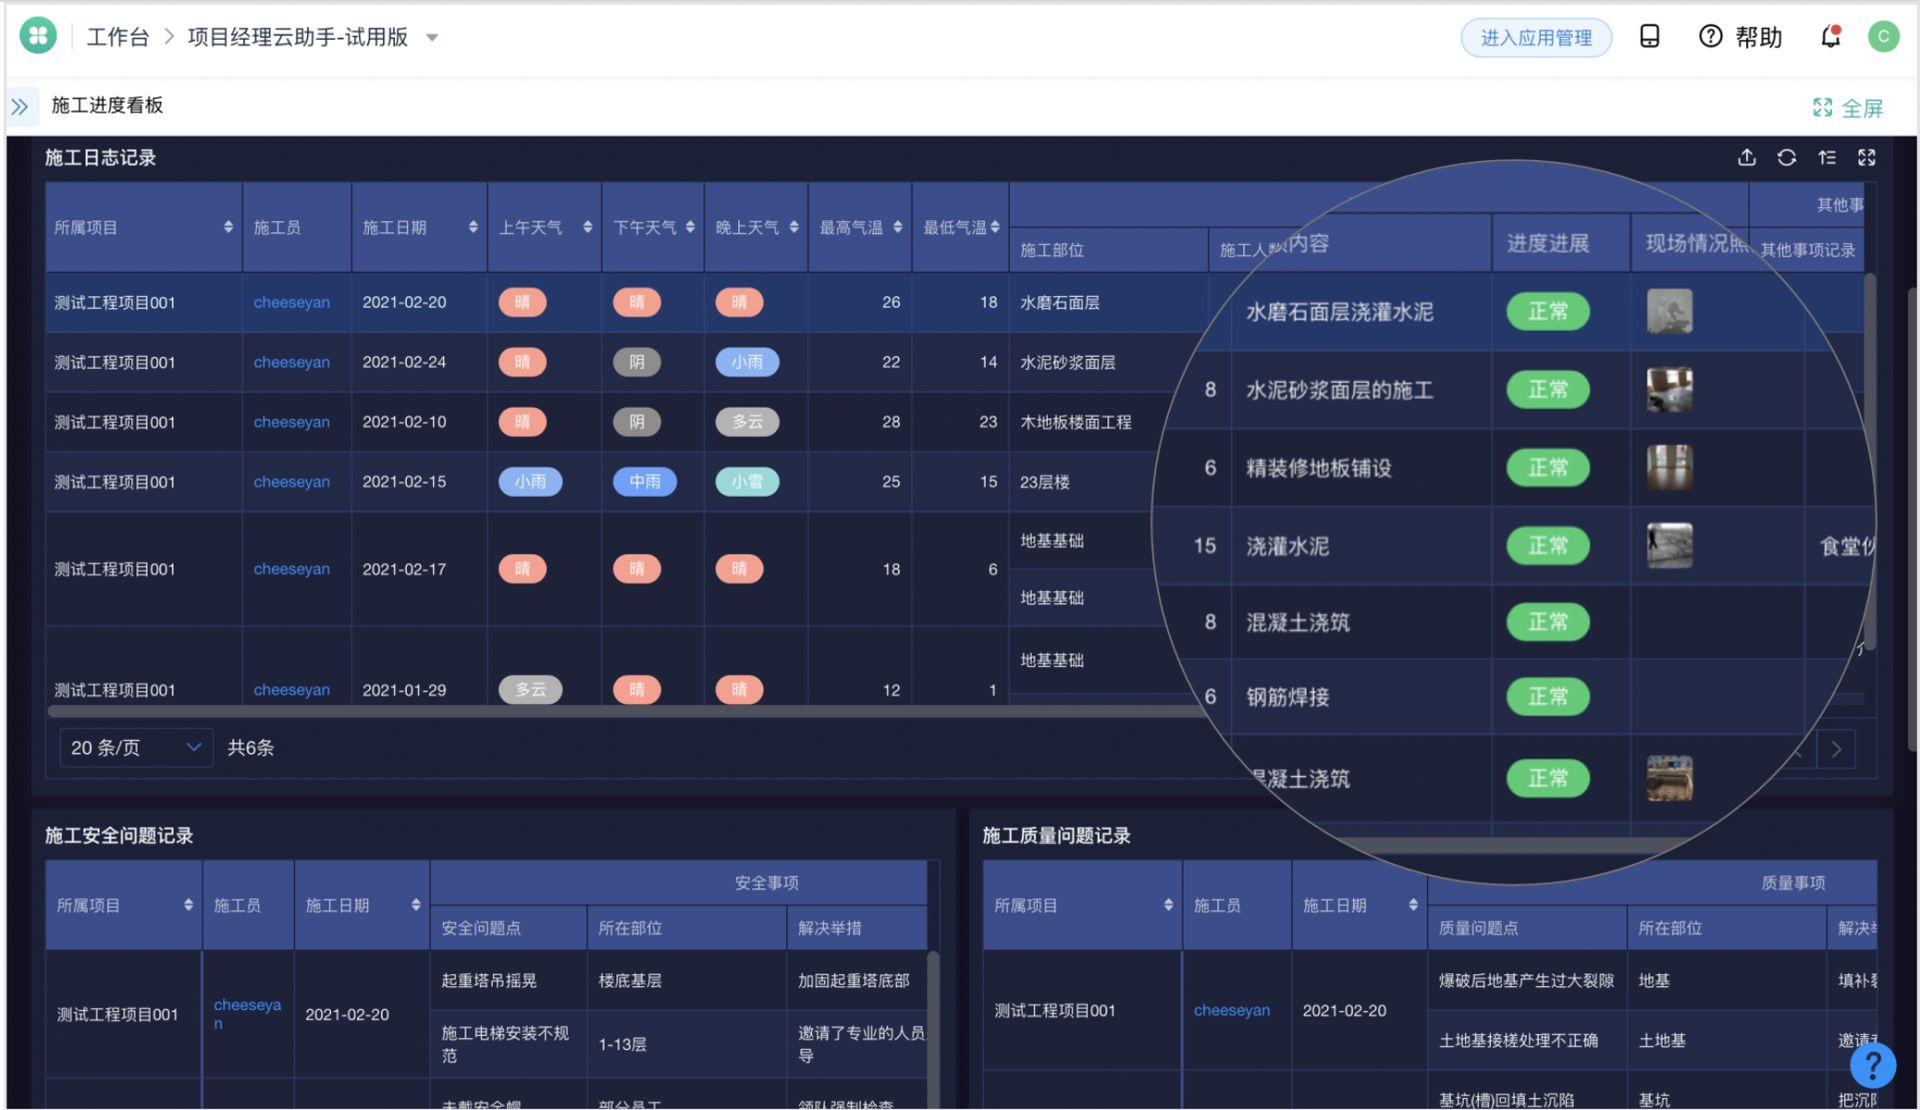Open cheeseyan link in the 施工安全问题记录 table

pyautogui.click(x=247, y=1013)
